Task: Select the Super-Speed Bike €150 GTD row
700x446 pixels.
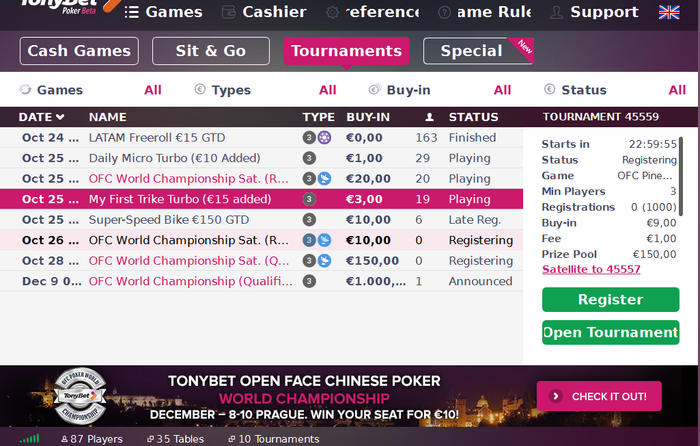Action: (262, 220)
